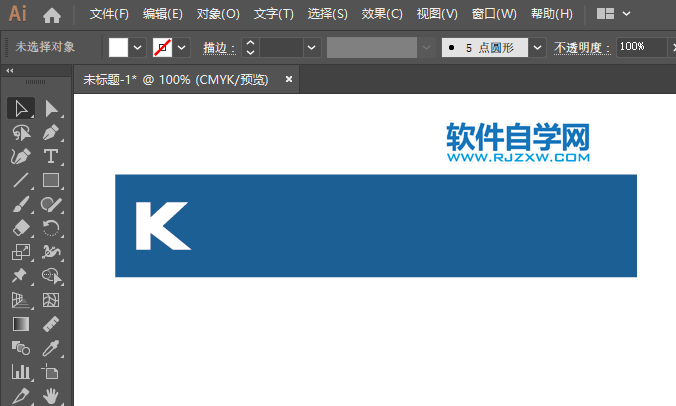Select the Gradient tool
Screen dimensions: 676x406
tap(21, 324)
